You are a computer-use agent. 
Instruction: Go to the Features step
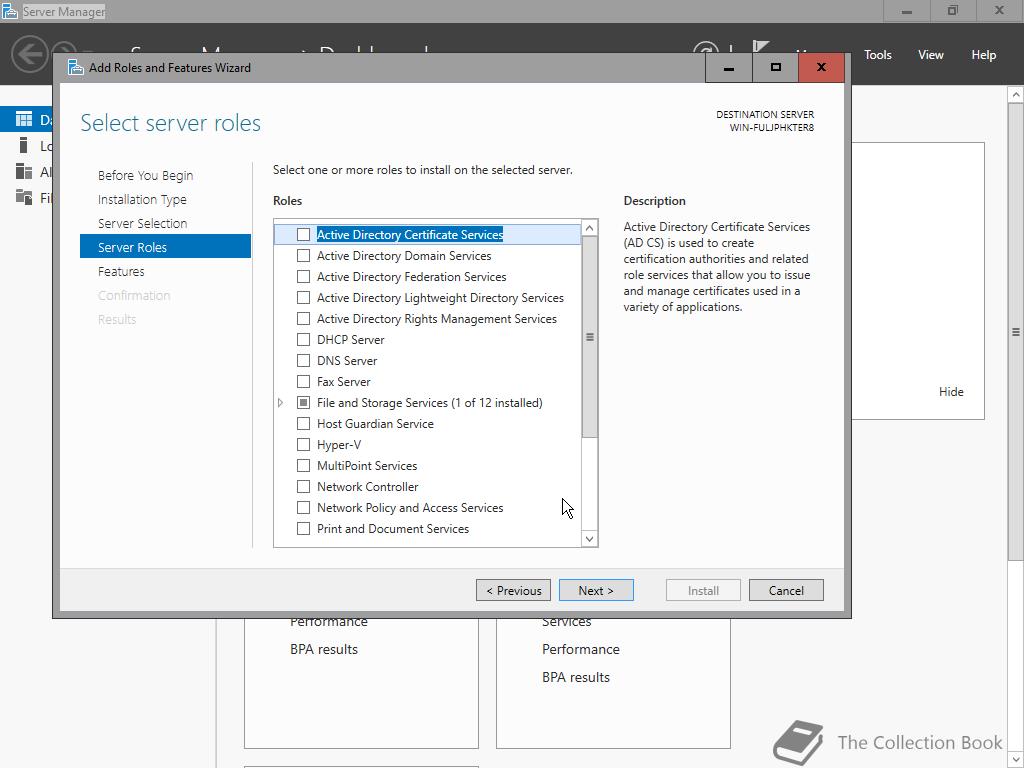[x=121, y=271]
